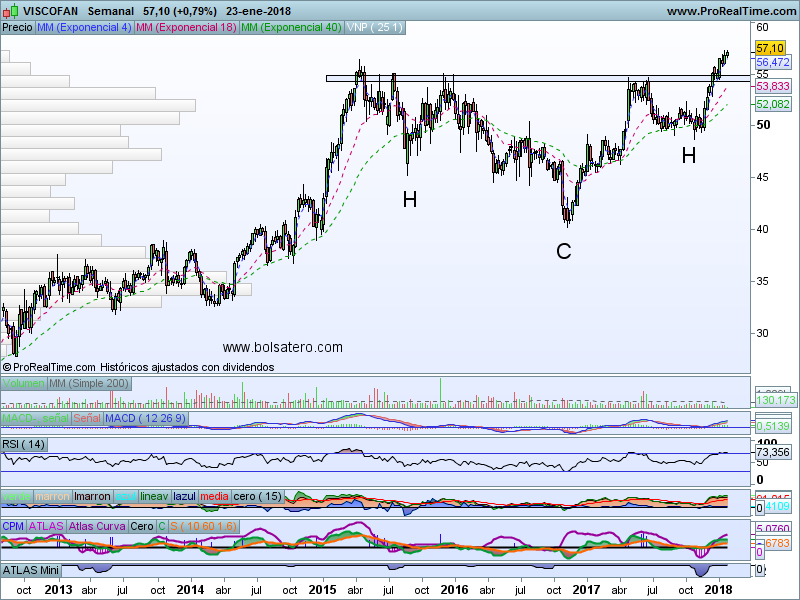Click the candlestick icon beside VISCOFAN title
The width and height of the screenshot is (800, 600).
click(7, 10)
